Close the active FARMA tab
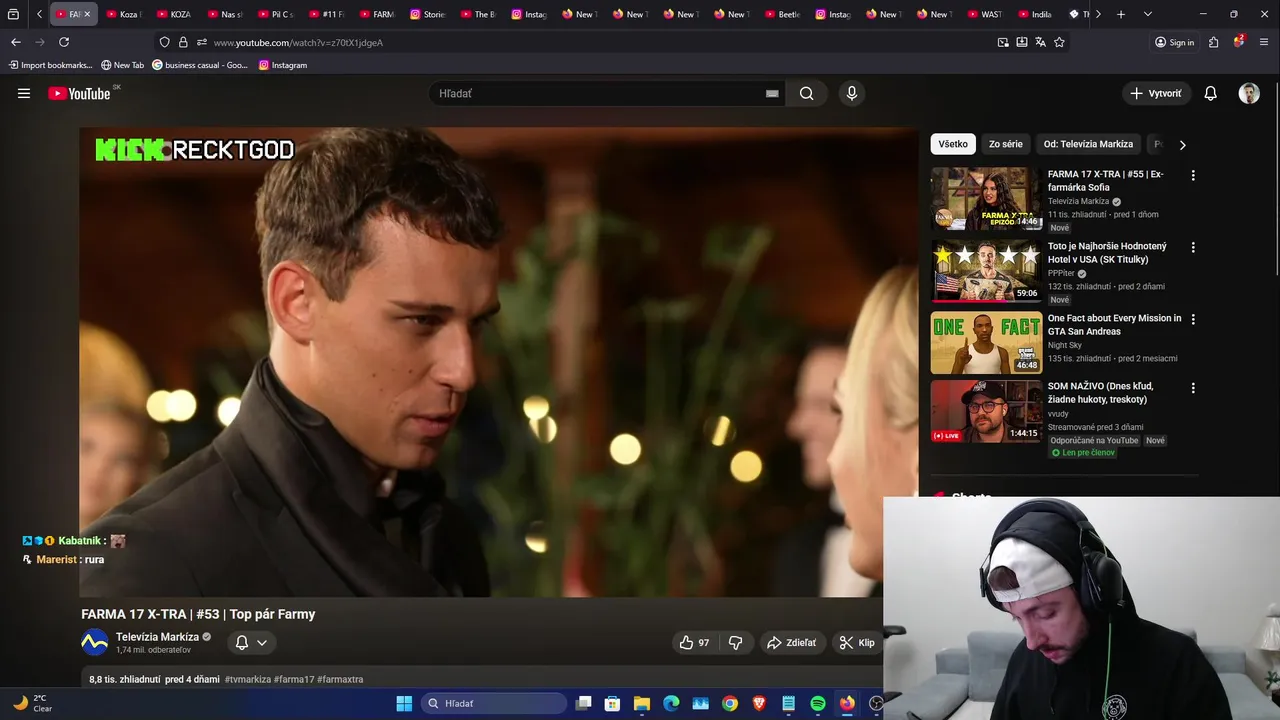1280x720 pixels. (x=87, y=14)
